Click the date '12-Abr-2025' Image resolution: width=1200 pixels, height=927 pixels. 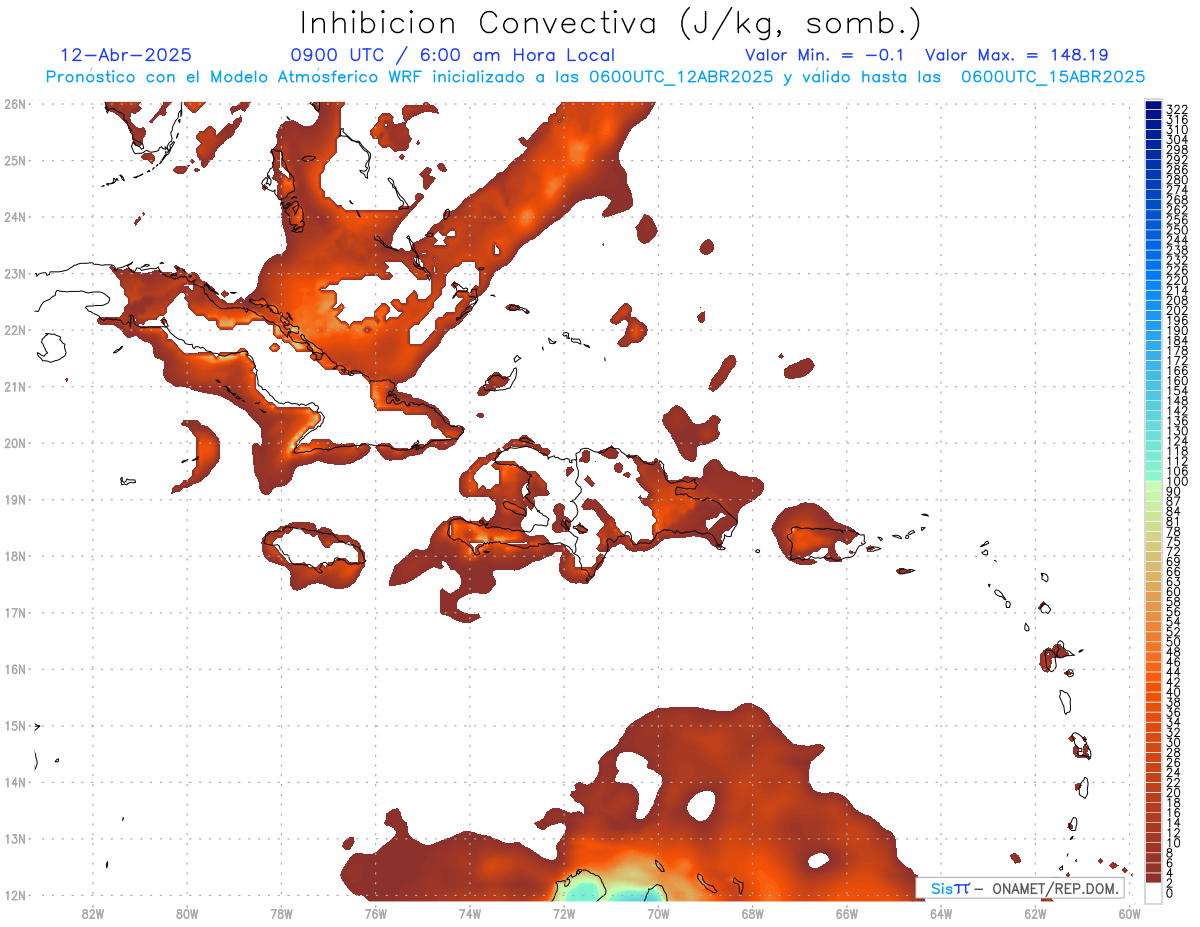(126, 55)
